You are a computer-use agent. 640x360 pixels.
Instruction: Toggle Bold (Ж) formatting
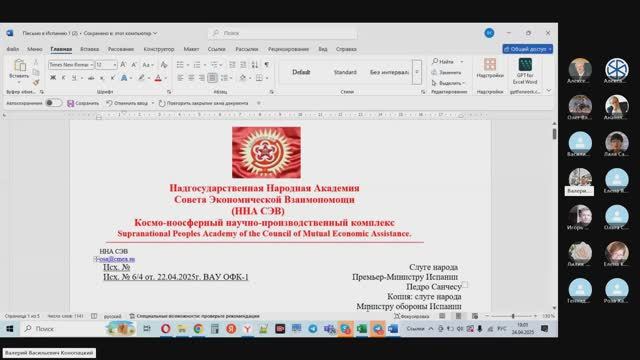[53, 78]
